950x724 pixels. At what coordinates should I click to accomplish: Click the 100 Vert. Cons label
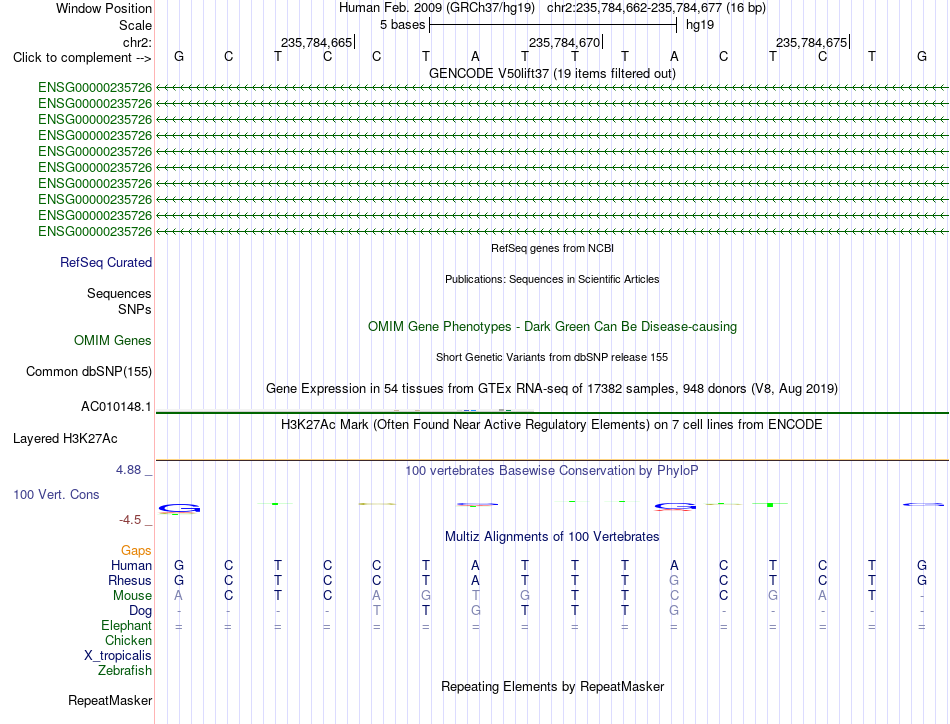[56, 494]
